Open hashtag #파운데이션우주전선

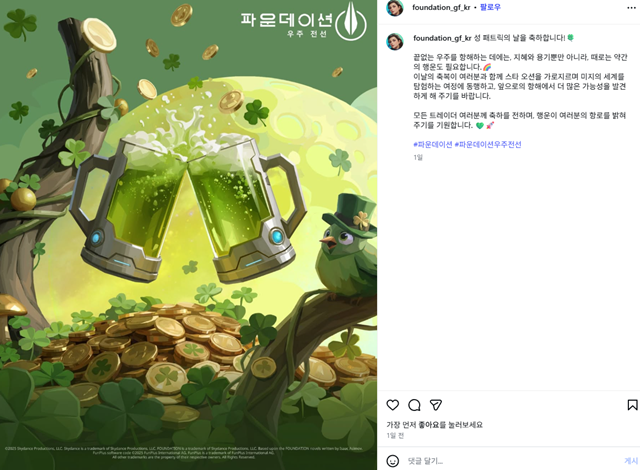[x=488, y=144]
